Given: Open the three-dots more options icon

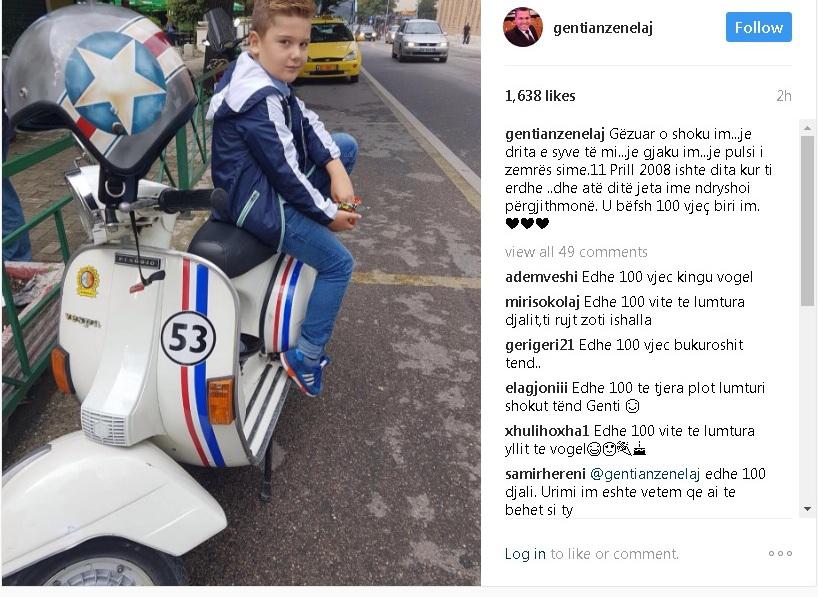Looking at the screenshot, I should coord(780,554).
